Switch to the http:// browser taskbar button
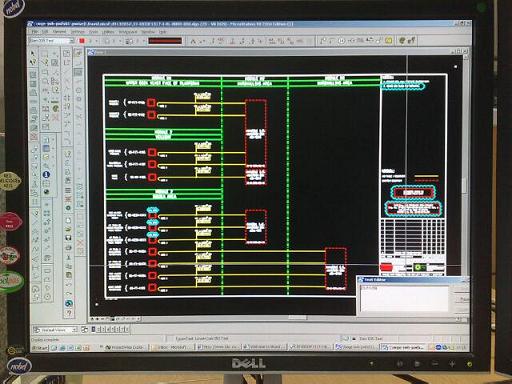The image size is (512, 384). (218, 348)
